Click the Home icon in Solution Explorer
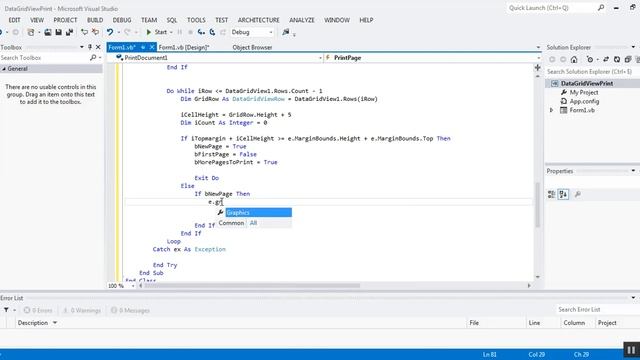 click(x=574, y=60)
